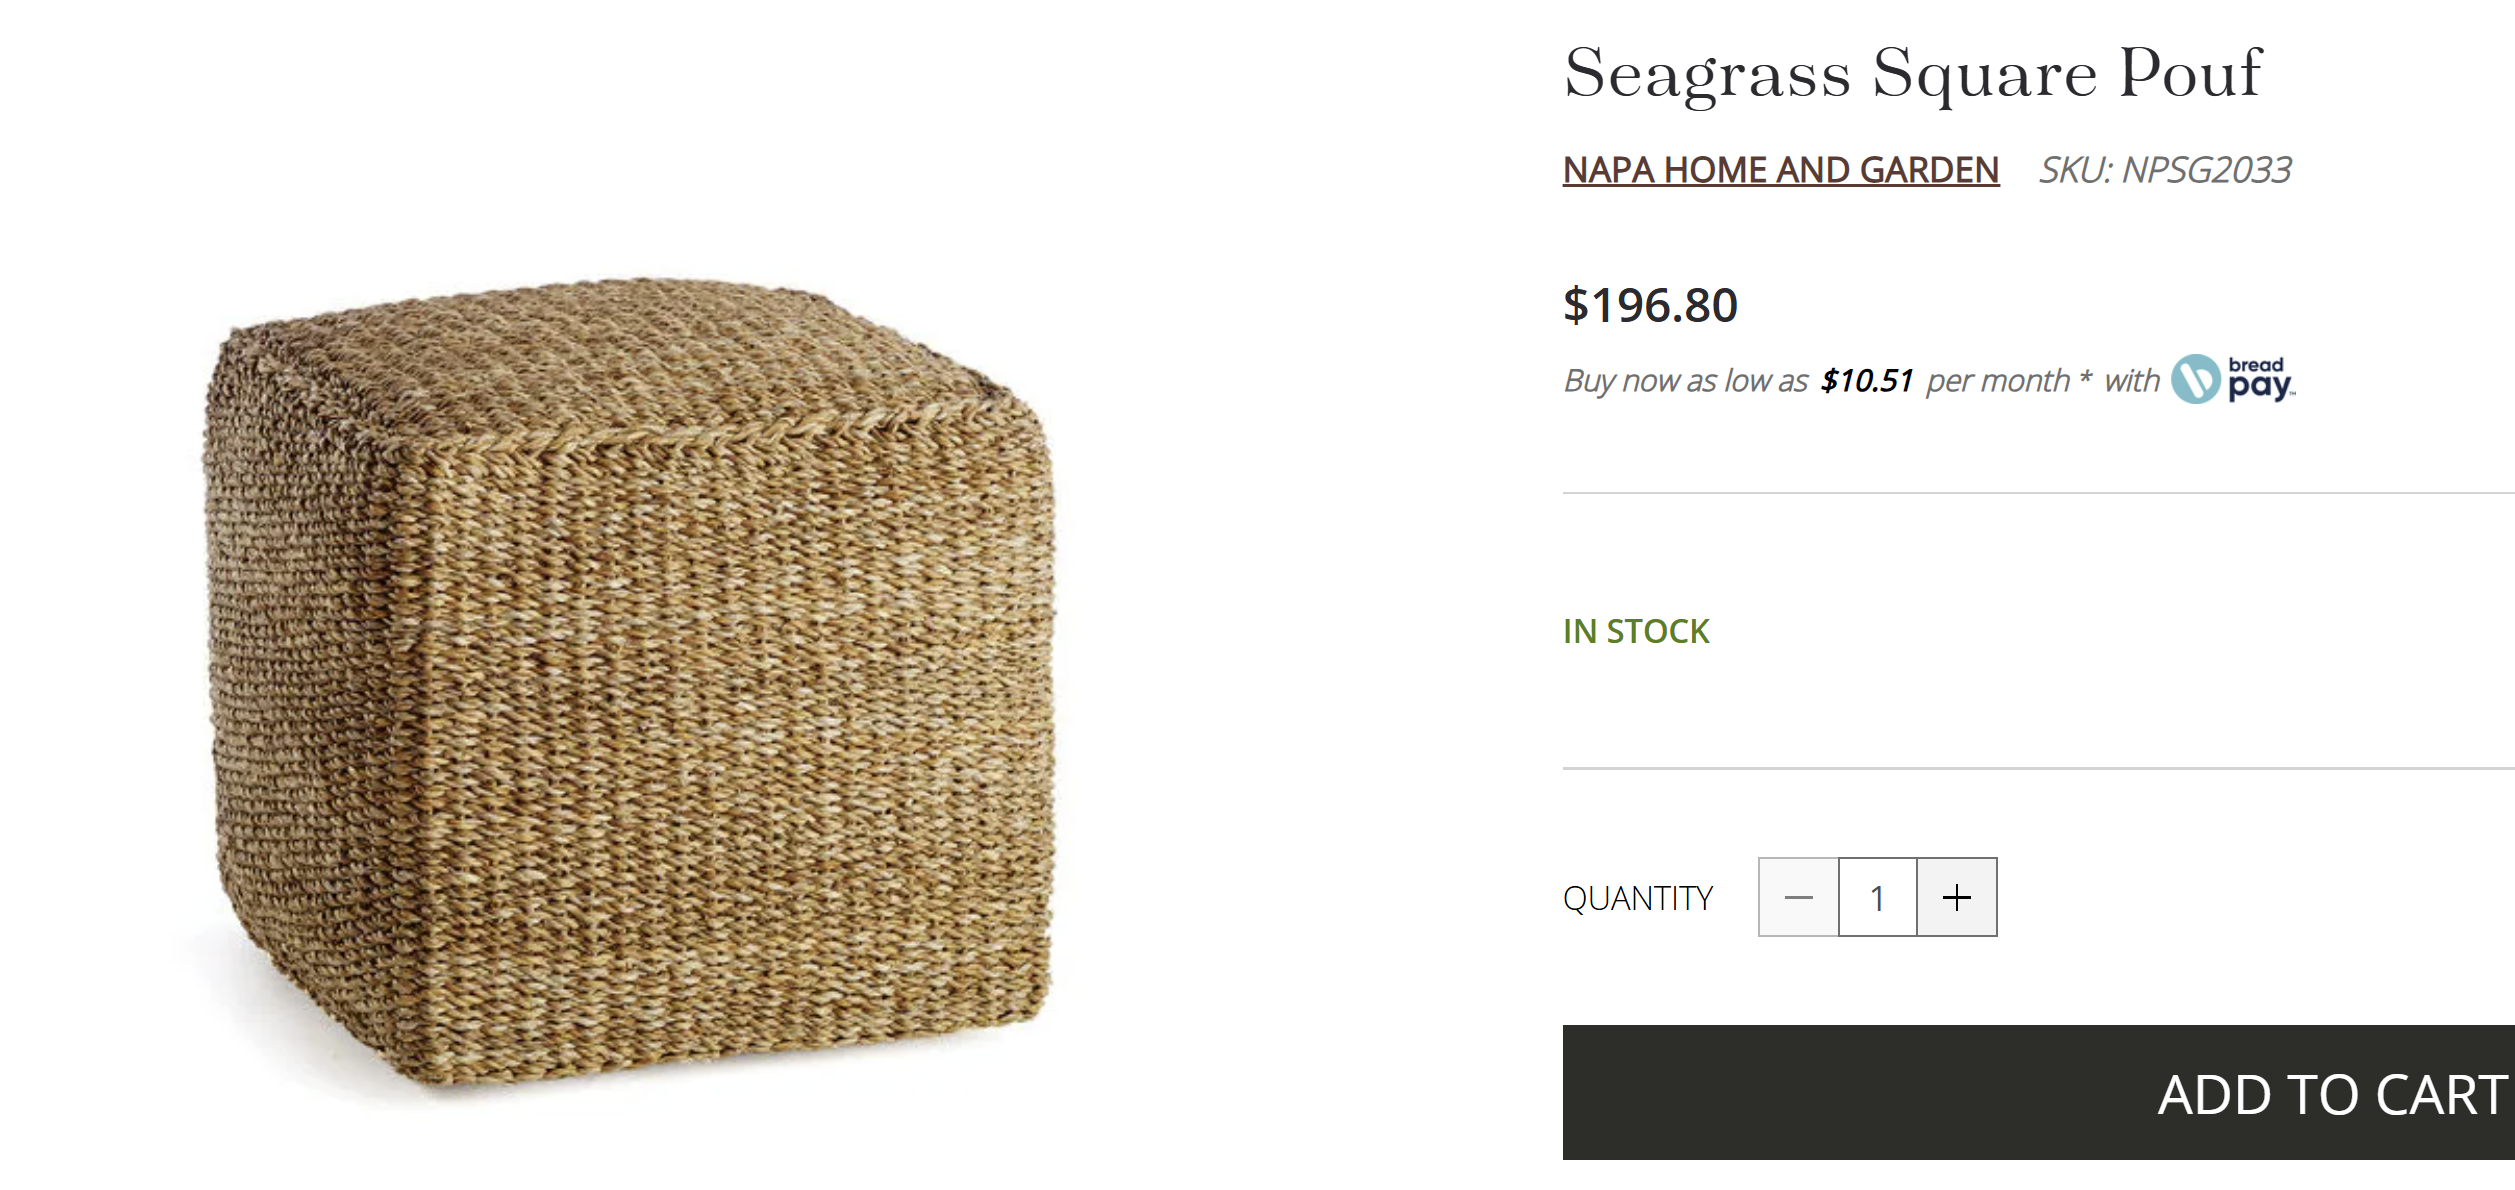Screen dimensions: 2515x1190
Task: Increase quantity with the plus button
Action: click(1957, 897)
